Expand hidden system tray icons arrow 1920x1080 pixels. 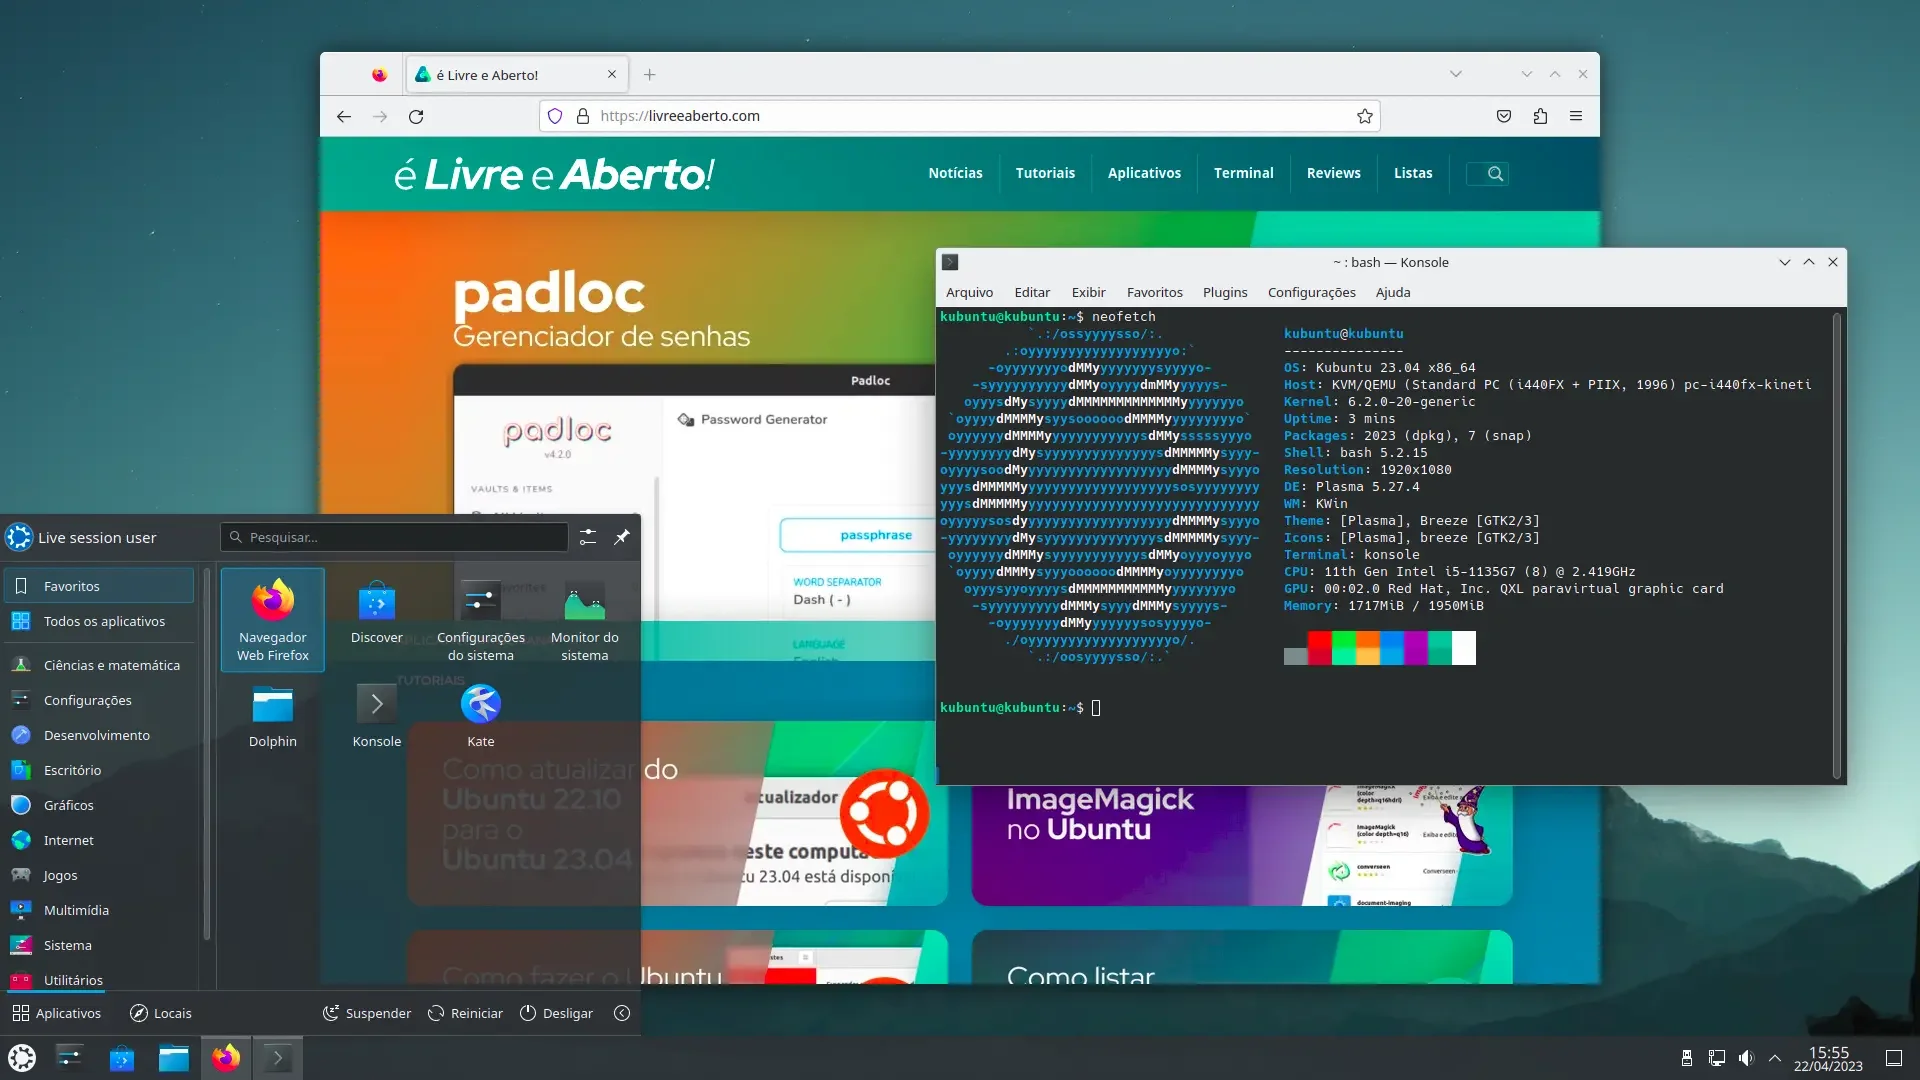1775,1058
